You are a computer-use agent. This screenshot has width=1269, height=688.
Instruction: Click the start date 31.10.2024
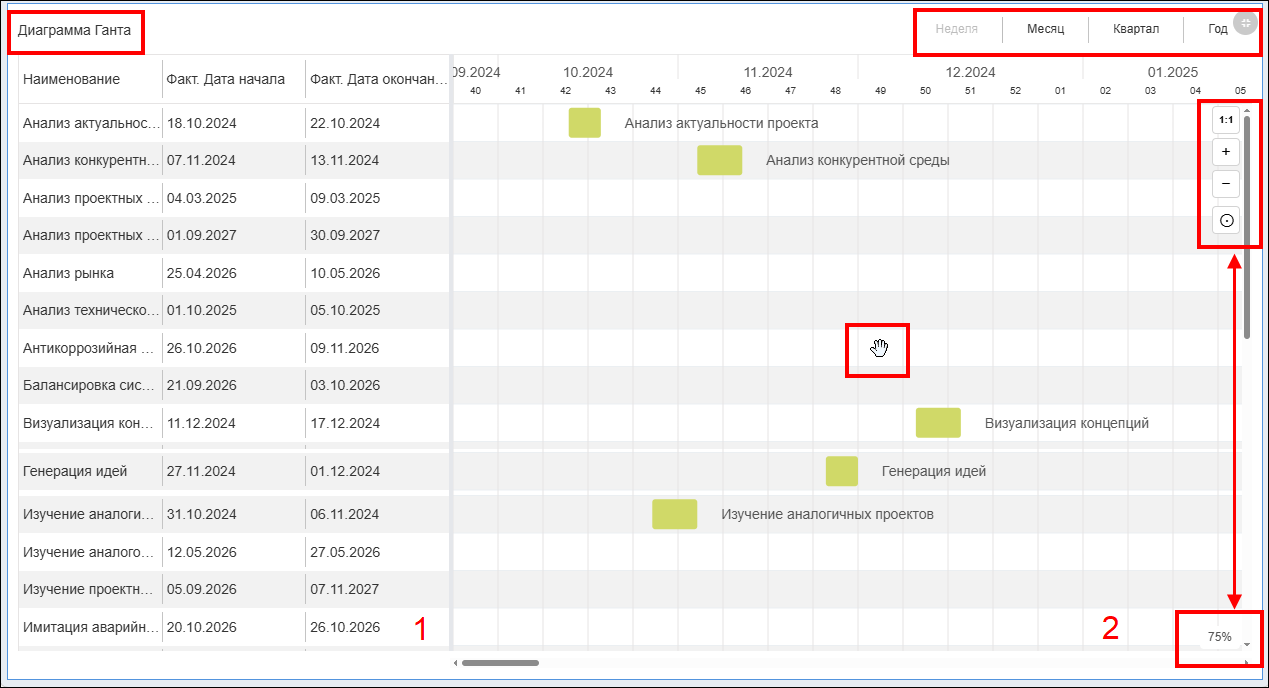tap(202, 514)
